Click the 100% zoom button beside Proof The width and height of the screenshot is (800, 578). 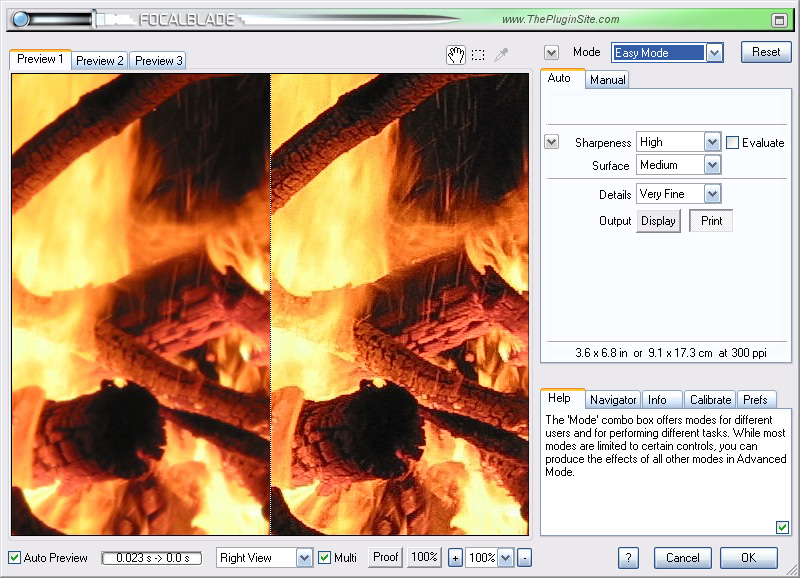point(424,557)
